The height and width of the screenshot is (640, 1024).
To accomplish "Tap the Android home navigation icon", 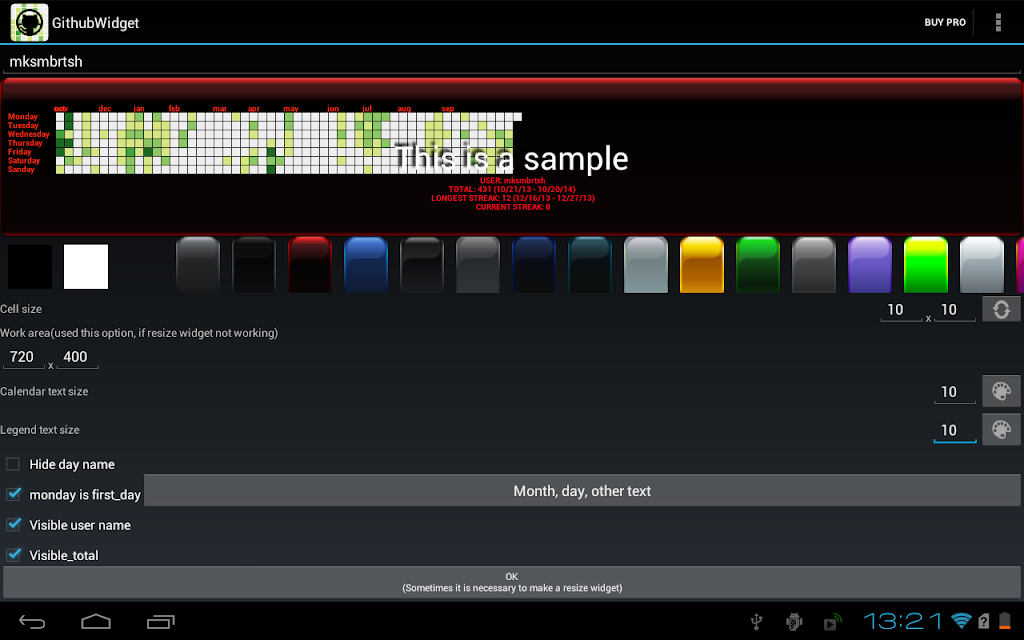I will click(x=96, y=622).
